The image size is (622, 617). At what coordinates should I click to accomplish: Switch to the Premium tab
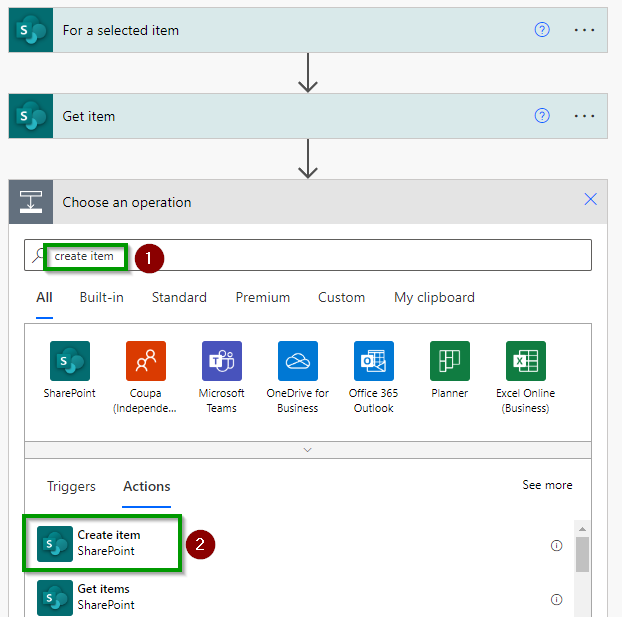click(x=263, y=297)
